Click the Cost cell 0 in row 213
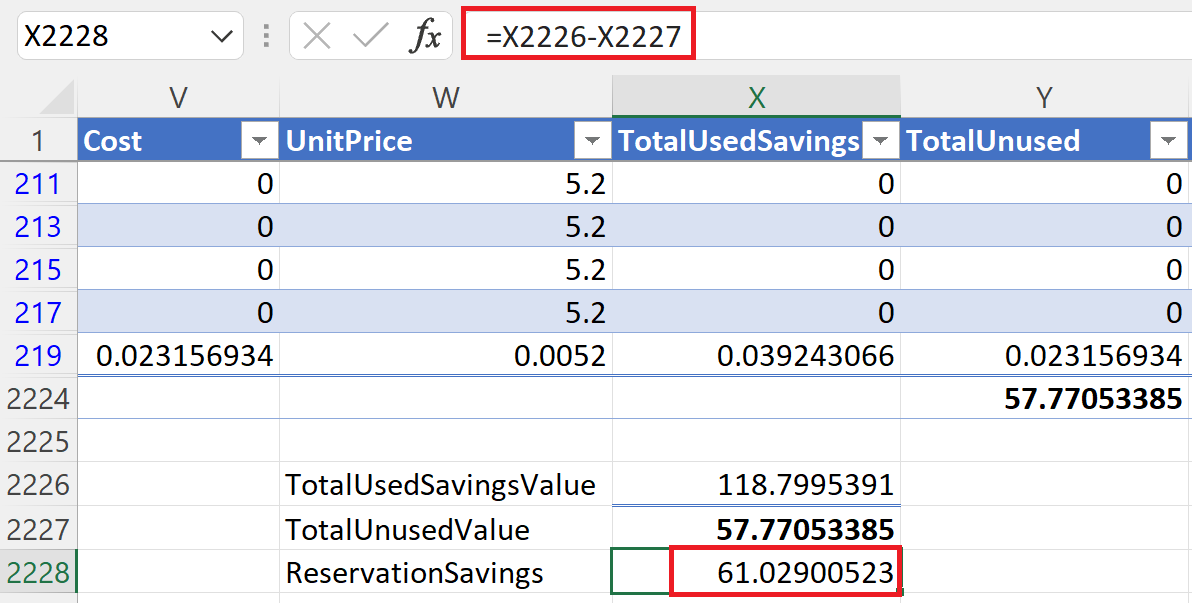The width and height of the screenshot is (1192, 603). tap(179, 227)
